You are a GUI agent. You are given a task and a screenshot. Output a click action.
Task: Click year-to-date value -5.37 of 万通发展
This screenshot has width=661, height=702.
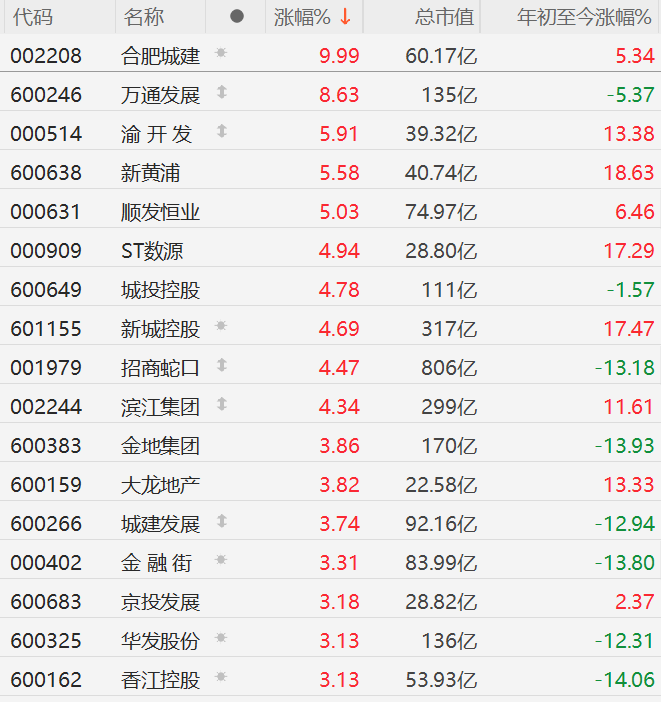[631, 95]
